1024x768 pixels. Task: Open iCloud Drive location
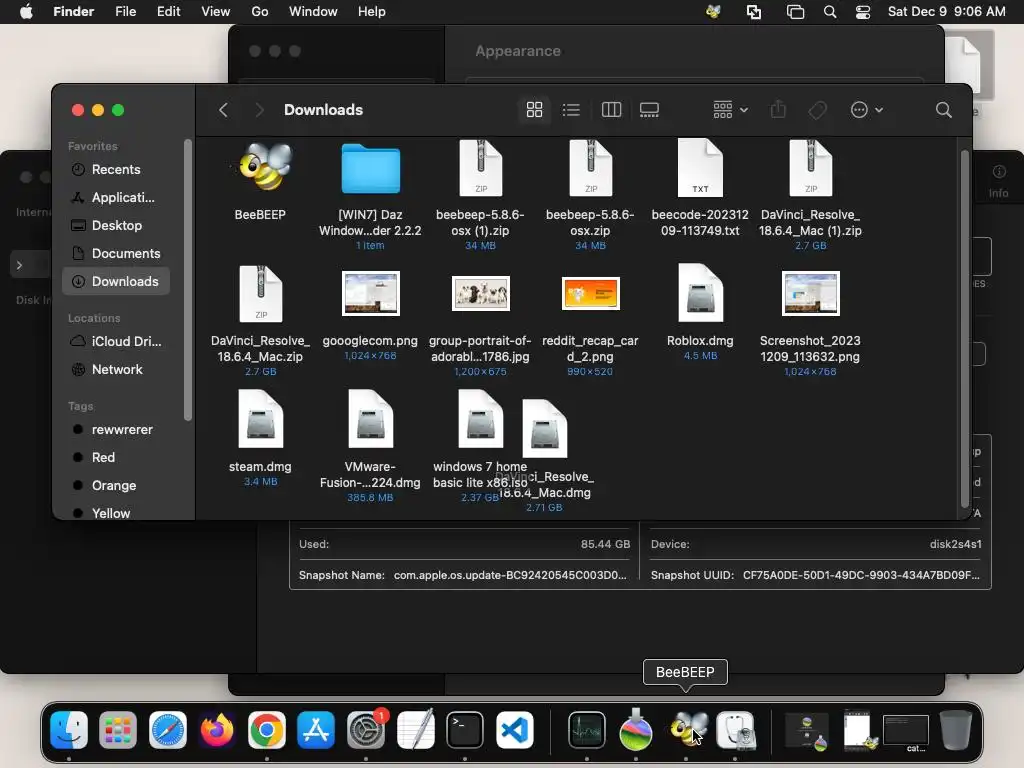pos(116,342)
